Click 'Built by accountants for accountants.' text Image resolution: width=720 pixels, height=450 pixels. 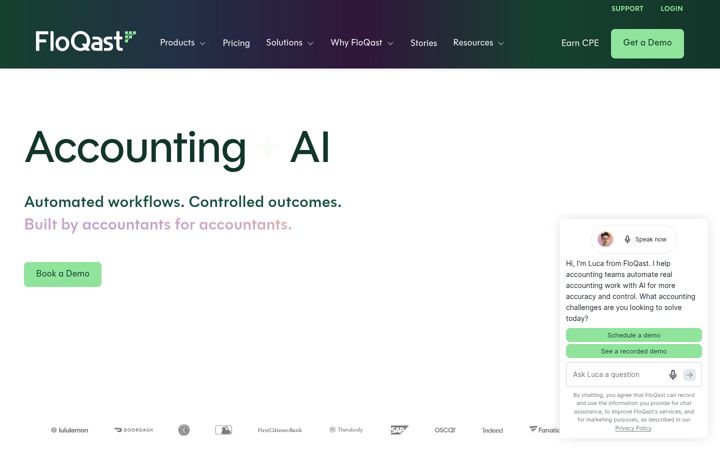tap(158, 225)
